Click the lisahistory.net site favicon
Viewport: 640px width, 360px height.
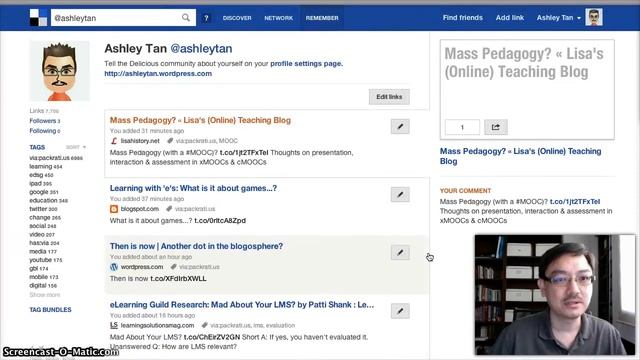tap(114, 141)
